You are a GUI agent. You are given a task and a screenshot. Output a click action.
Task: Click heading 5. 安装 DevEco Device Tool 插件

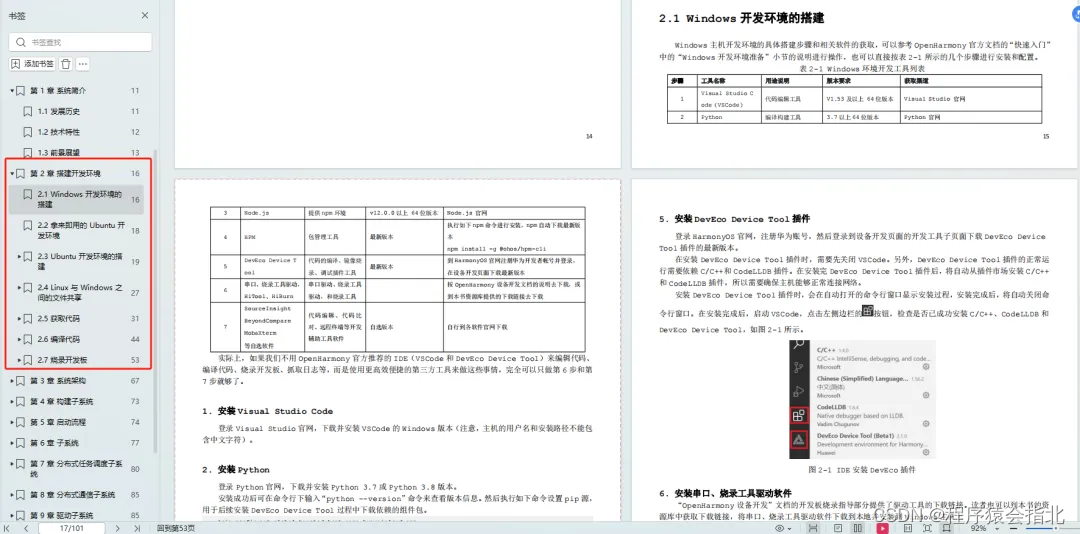coord(734,219)
